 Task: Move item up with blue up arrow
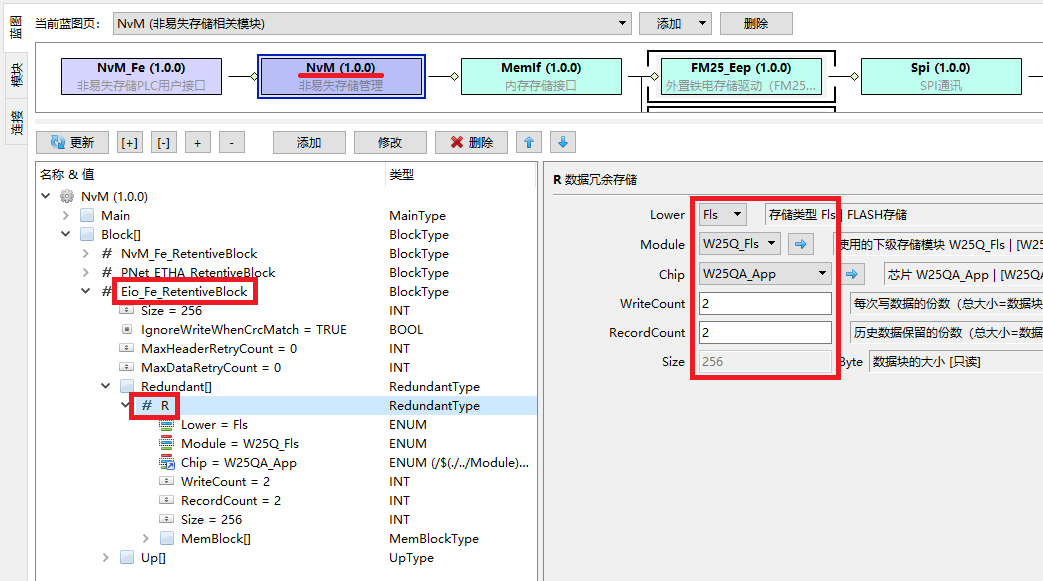click(529, 143)
